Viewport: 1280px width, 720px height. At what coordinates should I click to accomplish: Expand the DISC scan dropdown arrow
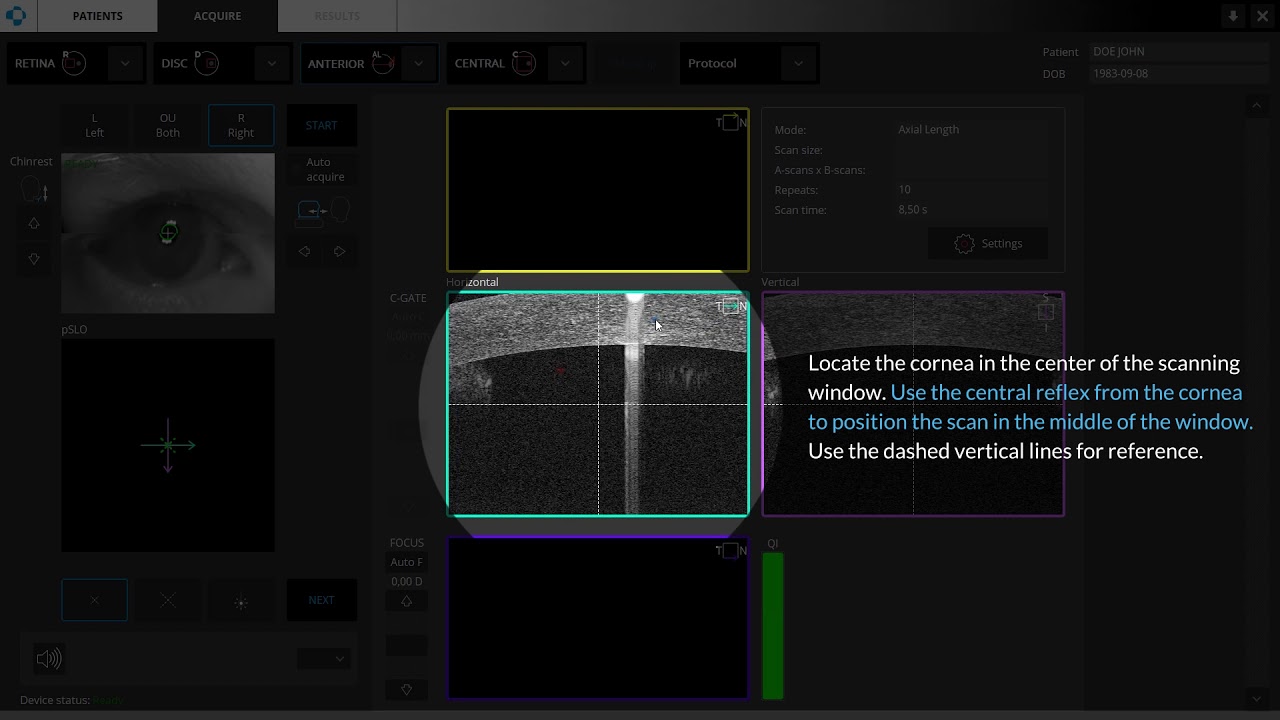(x=271, y=63)
